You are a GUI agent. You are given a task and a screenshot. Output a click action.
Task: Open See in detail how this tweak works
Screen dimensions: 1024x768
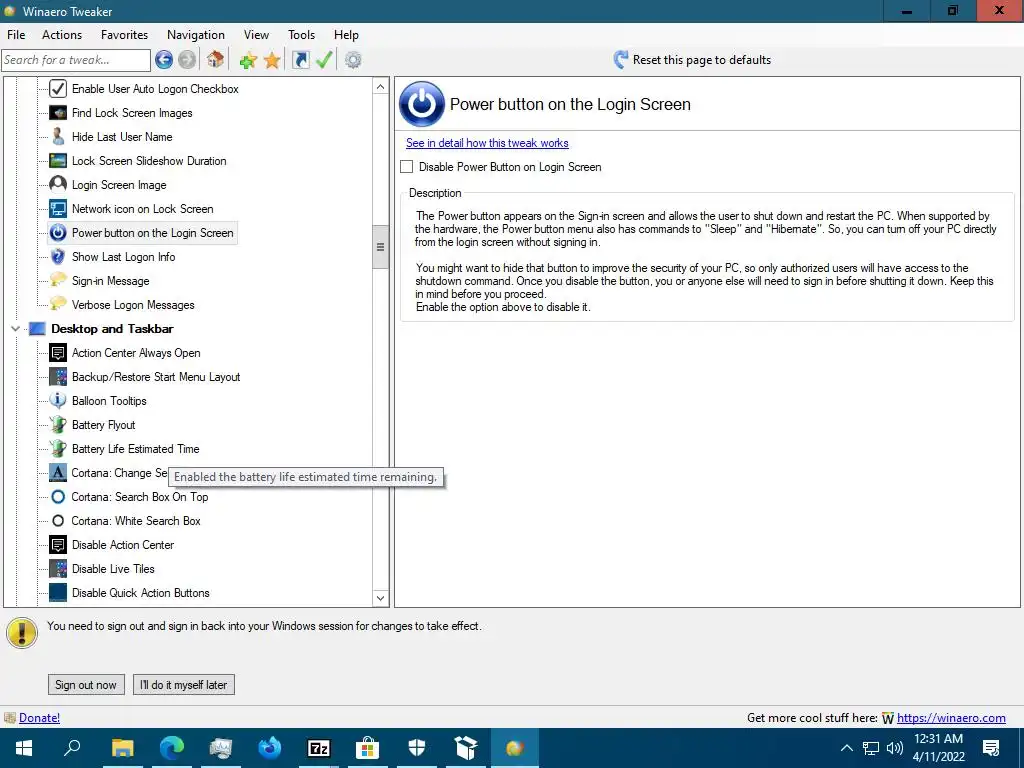pos(487,143)
